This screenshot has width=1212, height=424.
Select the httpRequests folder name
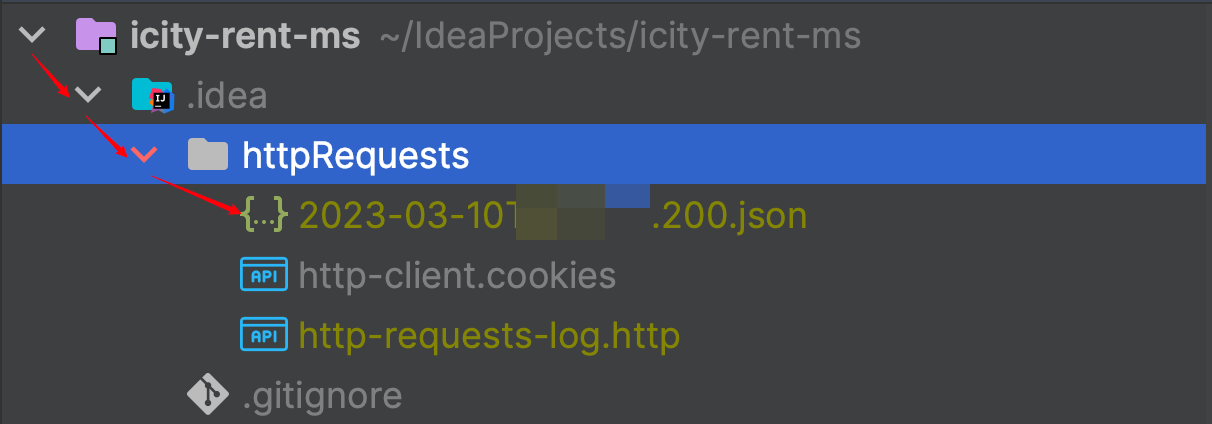[356, 155]
